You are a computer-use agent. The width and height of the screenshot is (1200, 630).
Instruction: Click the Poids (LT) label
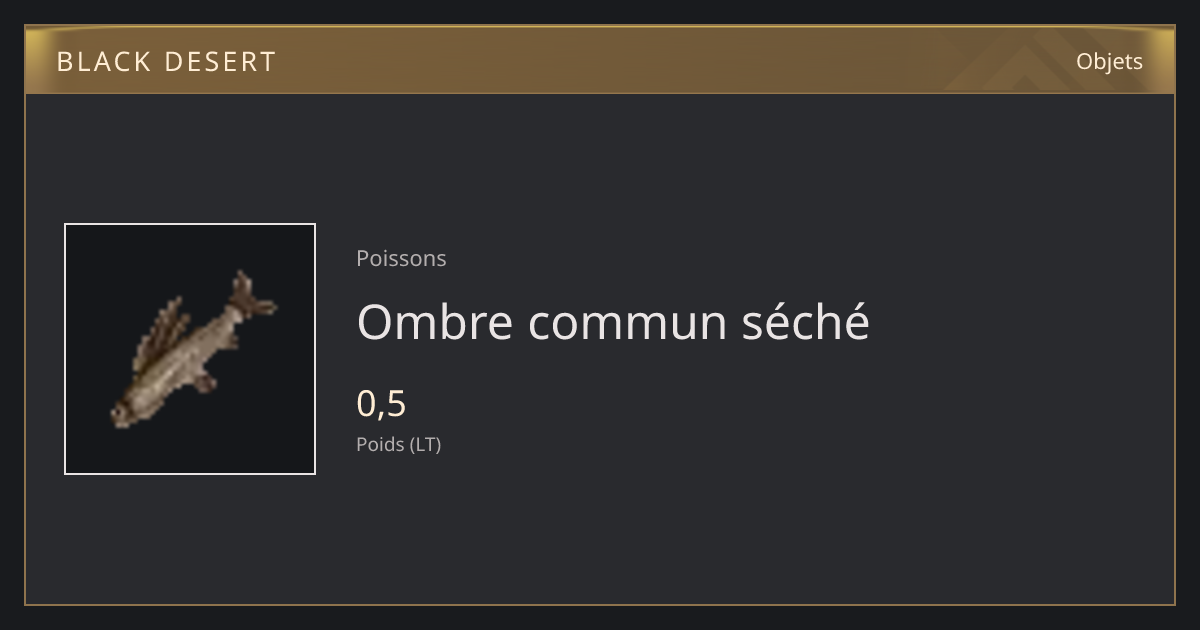pos(398,444)
